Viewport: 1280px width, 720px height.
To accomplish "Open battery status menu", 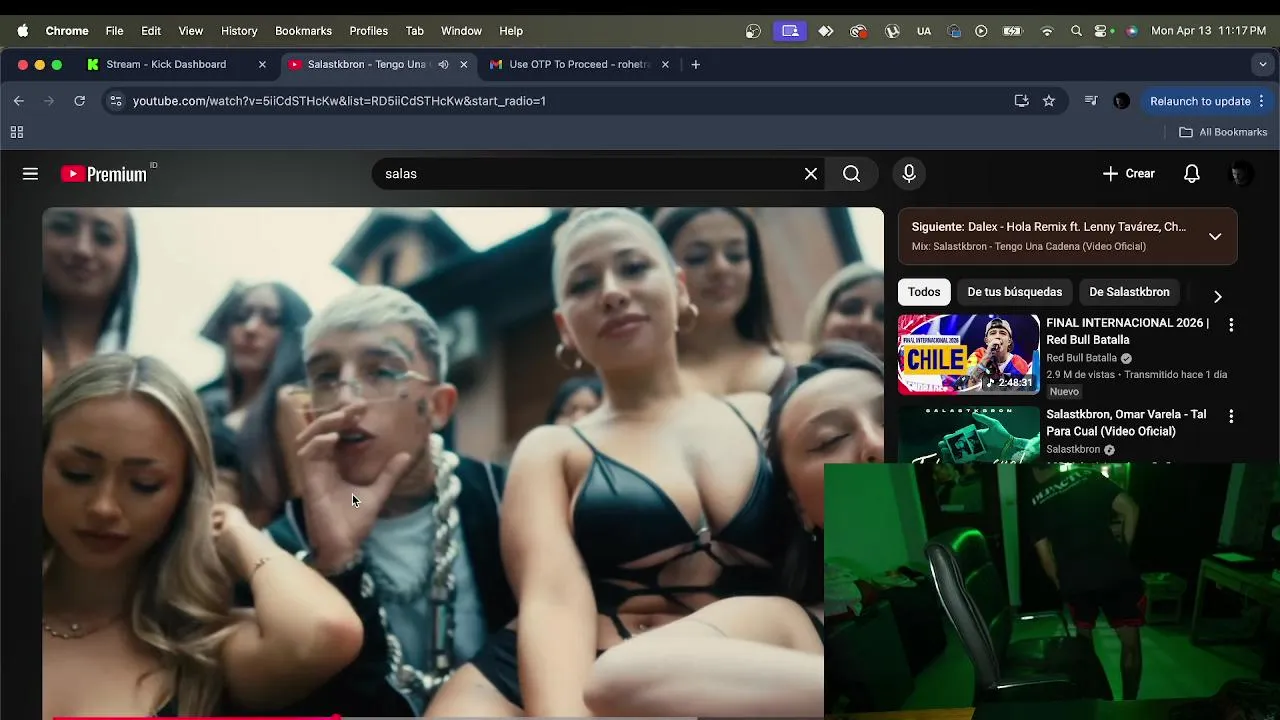I will 1013,31.
